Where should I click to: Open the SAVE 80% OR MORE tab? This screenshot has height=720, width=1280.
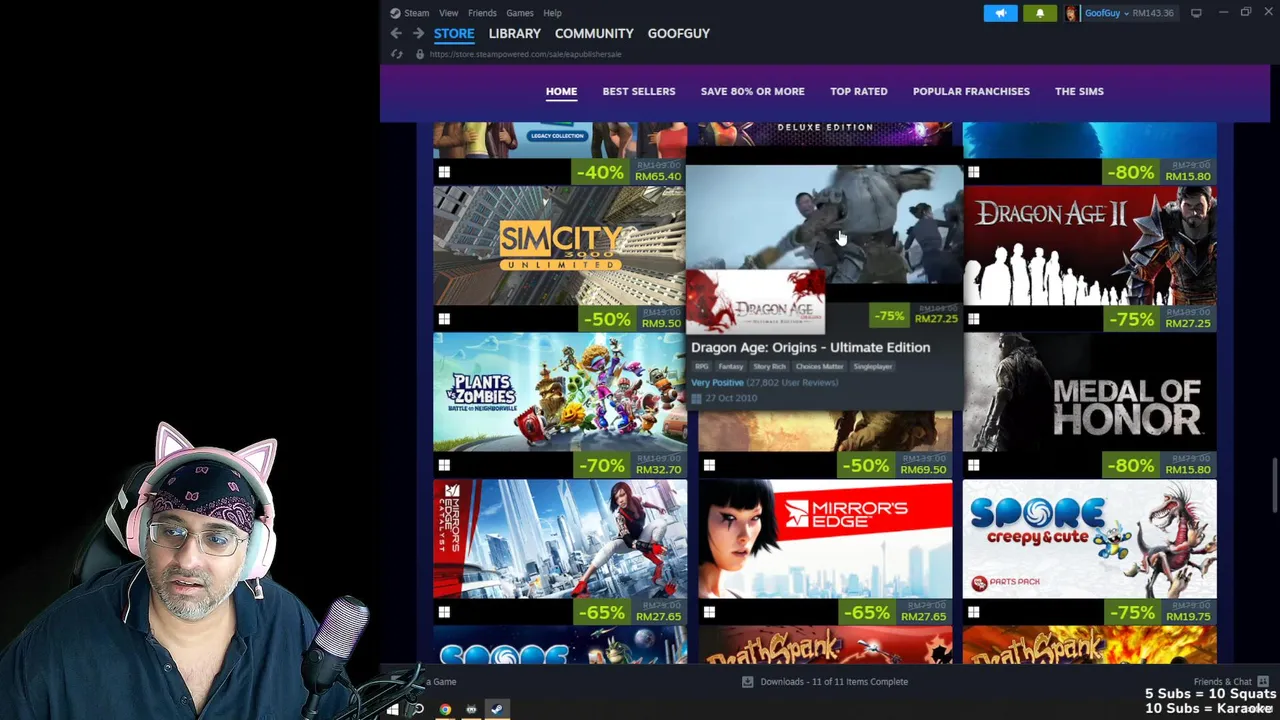point(752,91)
